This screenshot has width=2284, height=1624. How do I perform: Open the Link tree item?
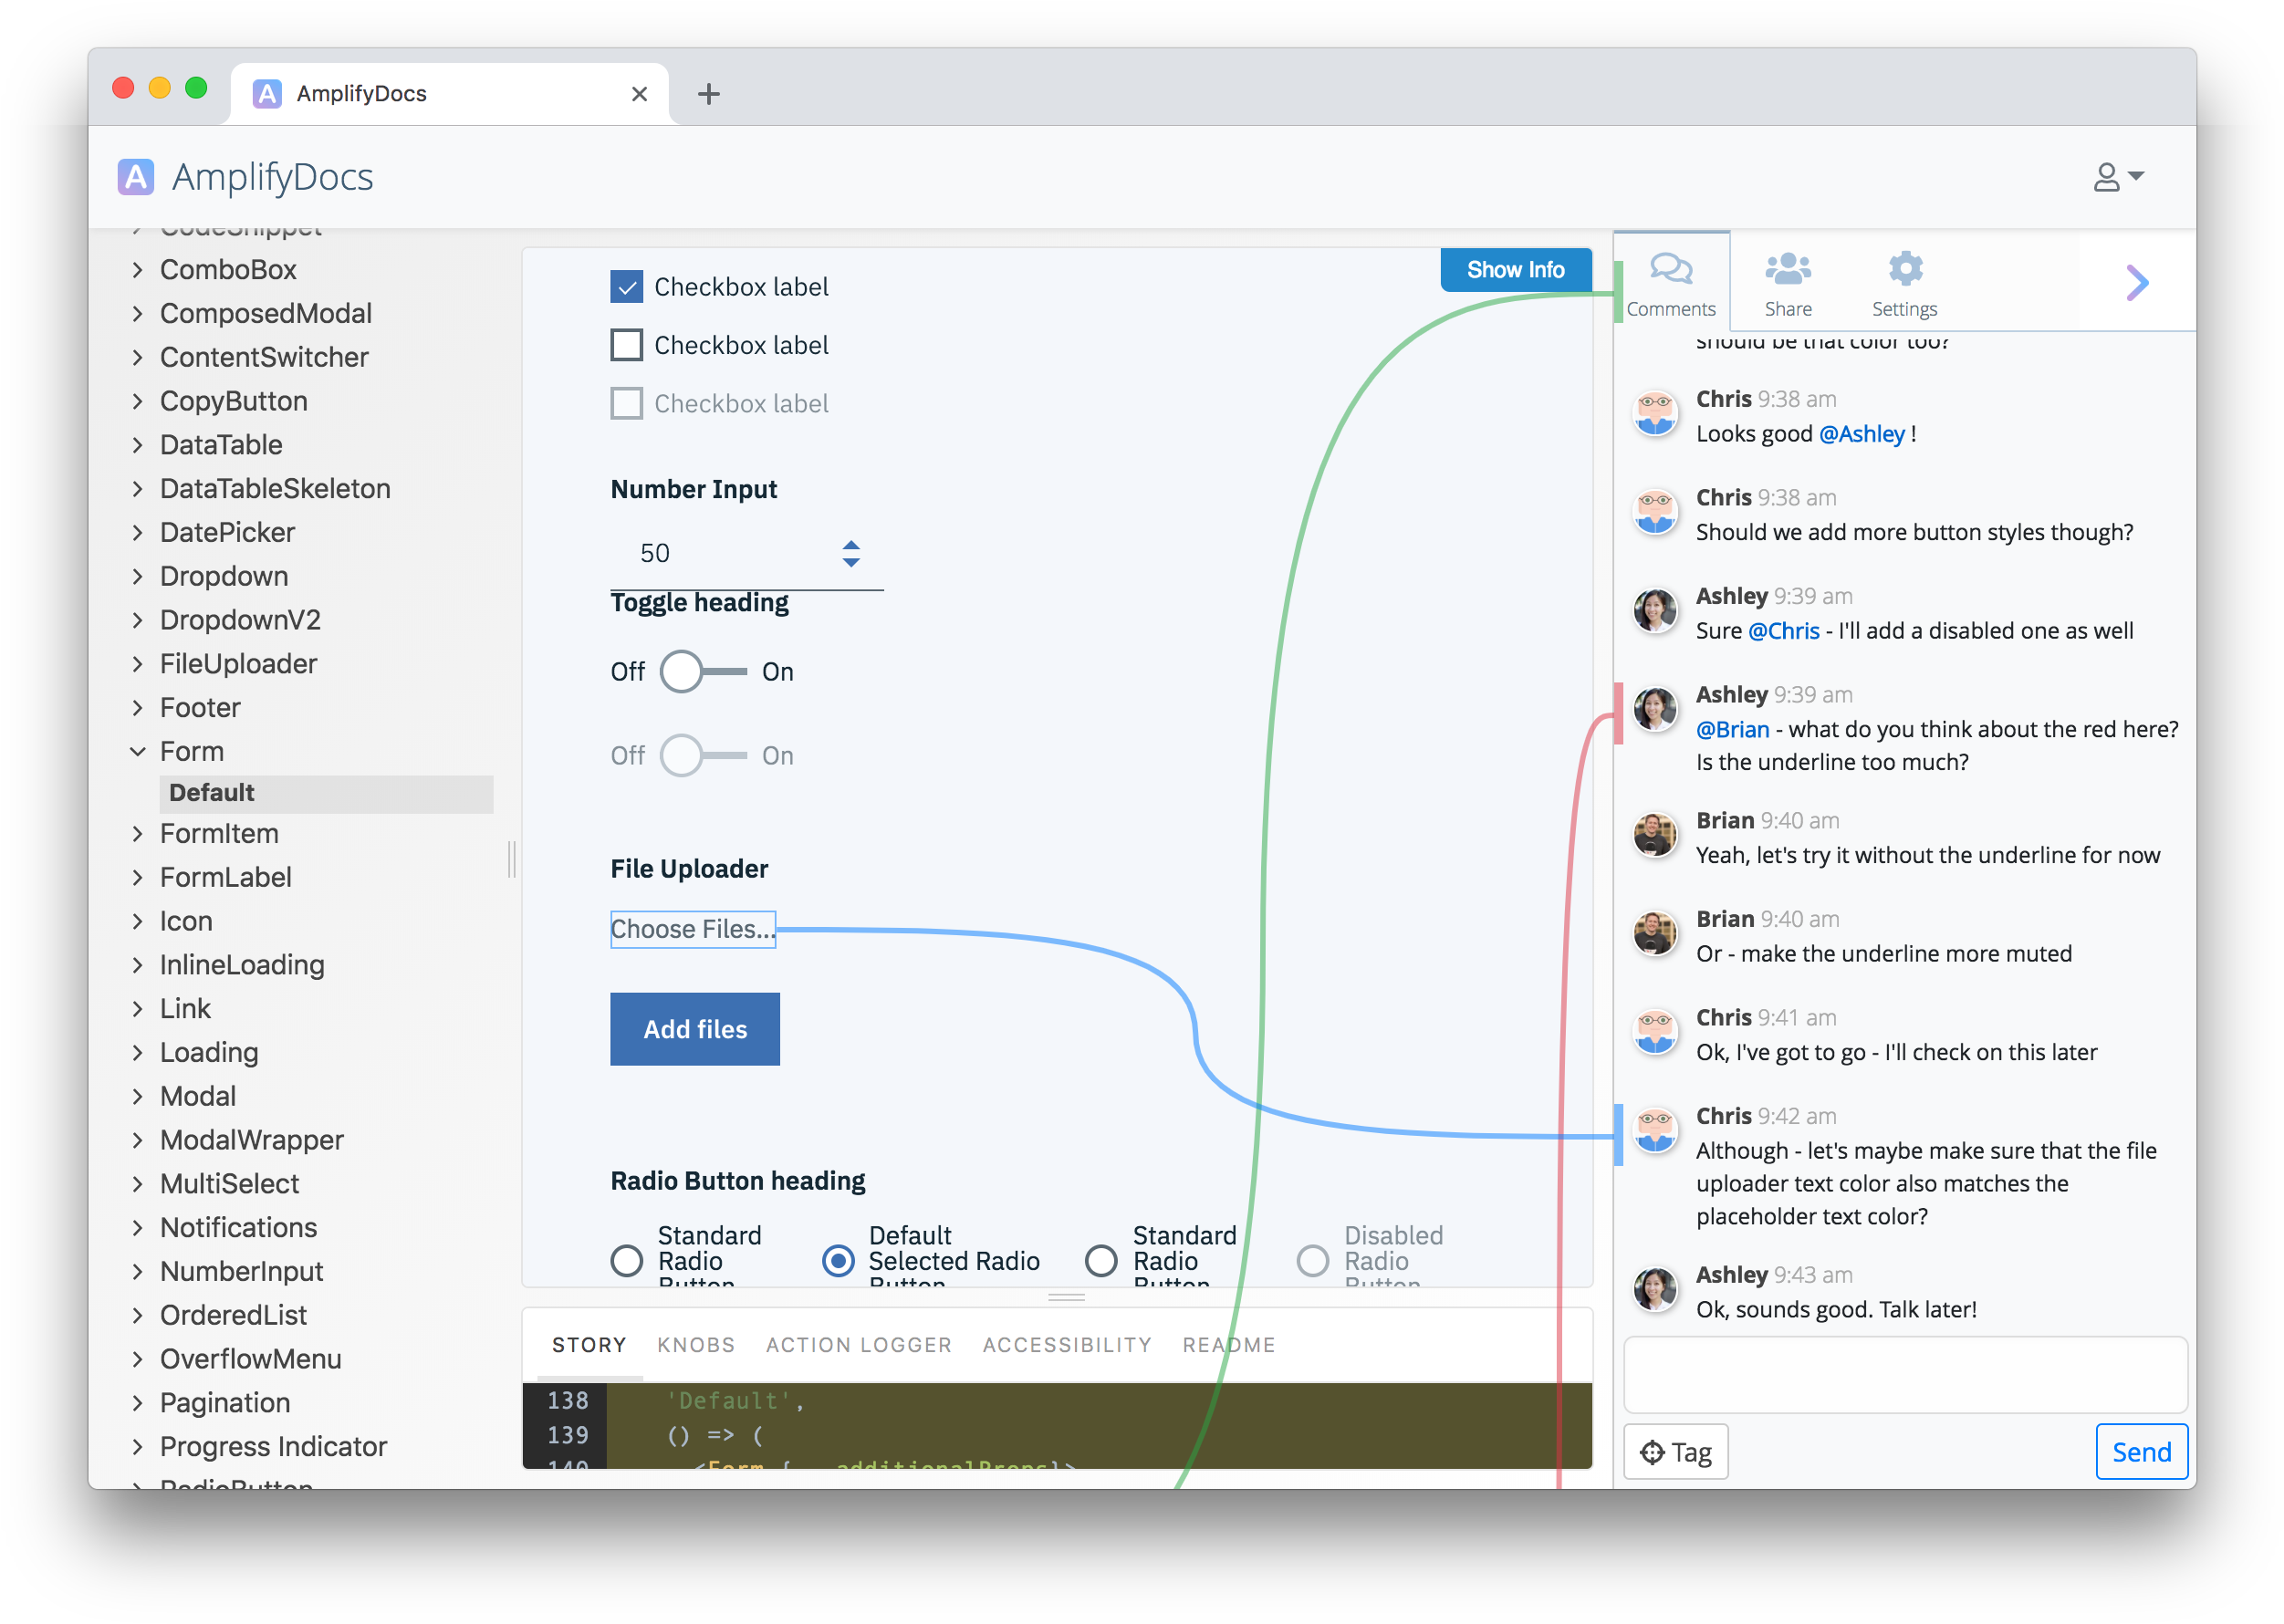(x=170, y=1009)
